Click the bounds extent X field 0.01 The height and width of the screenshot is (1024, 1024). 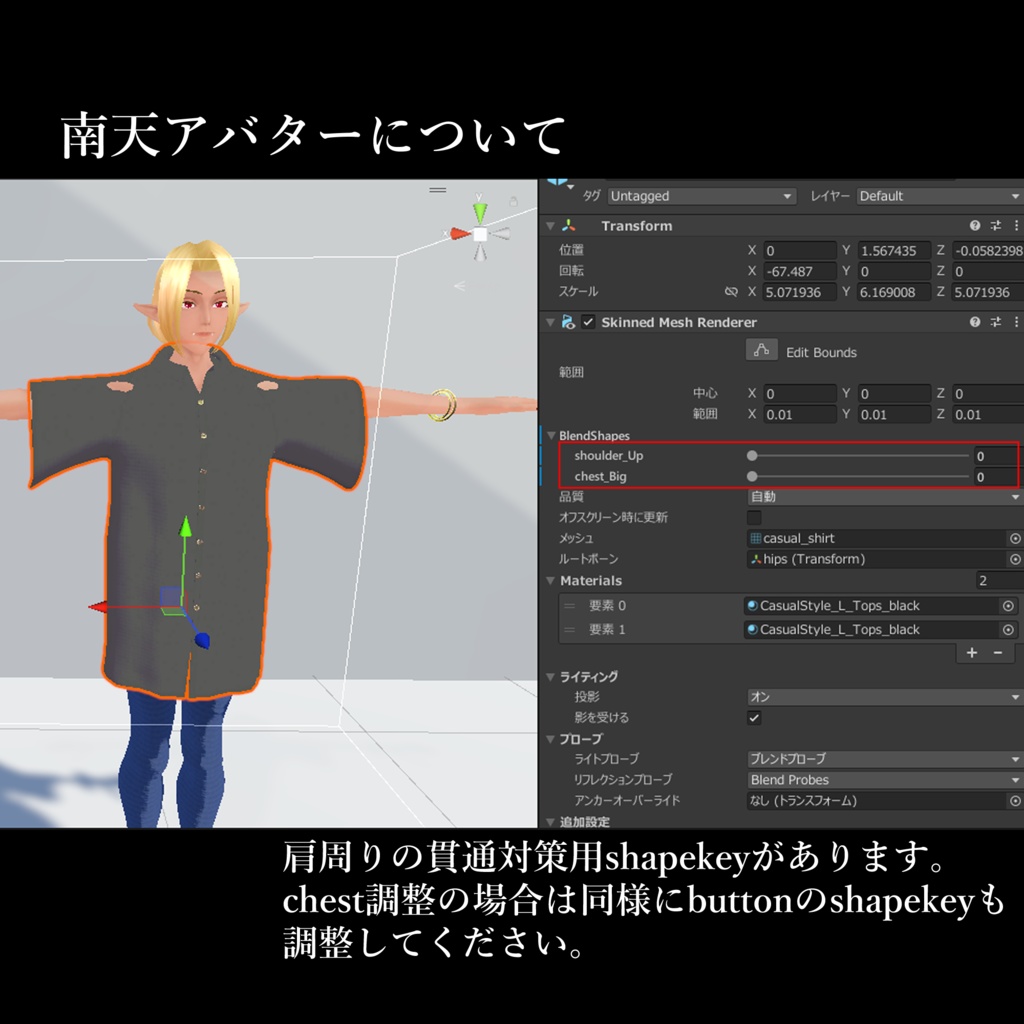pyautogui.click(x=799, y=414)
